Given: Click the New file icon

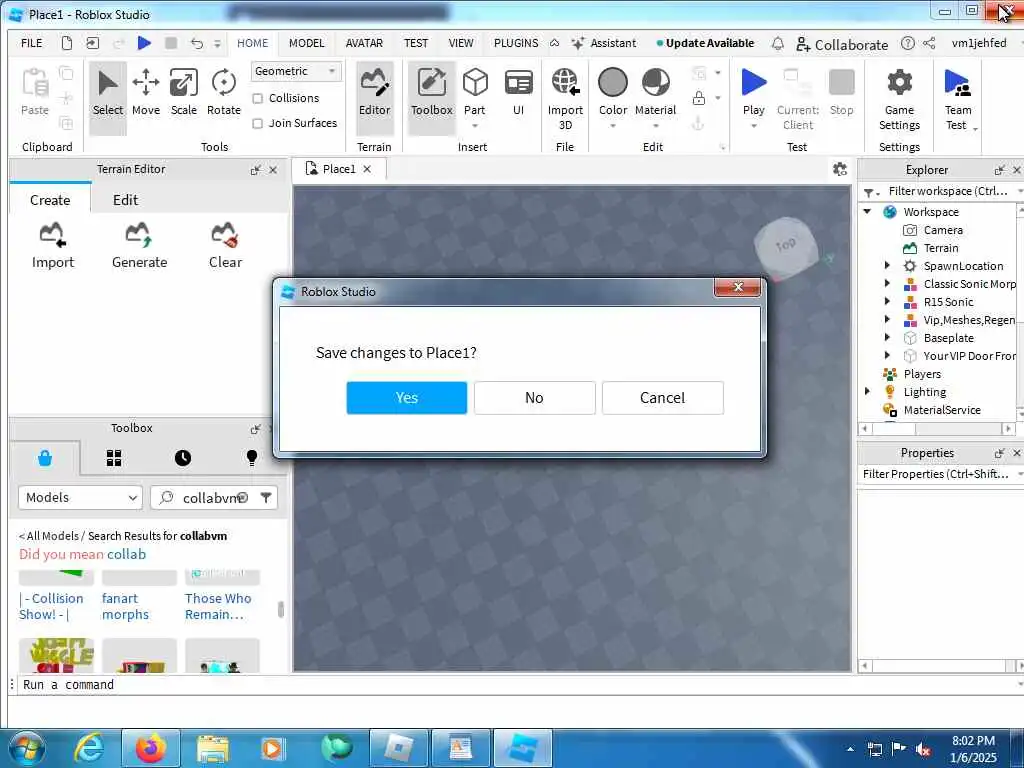Looking at the screenshot, I should coord(67,43).
